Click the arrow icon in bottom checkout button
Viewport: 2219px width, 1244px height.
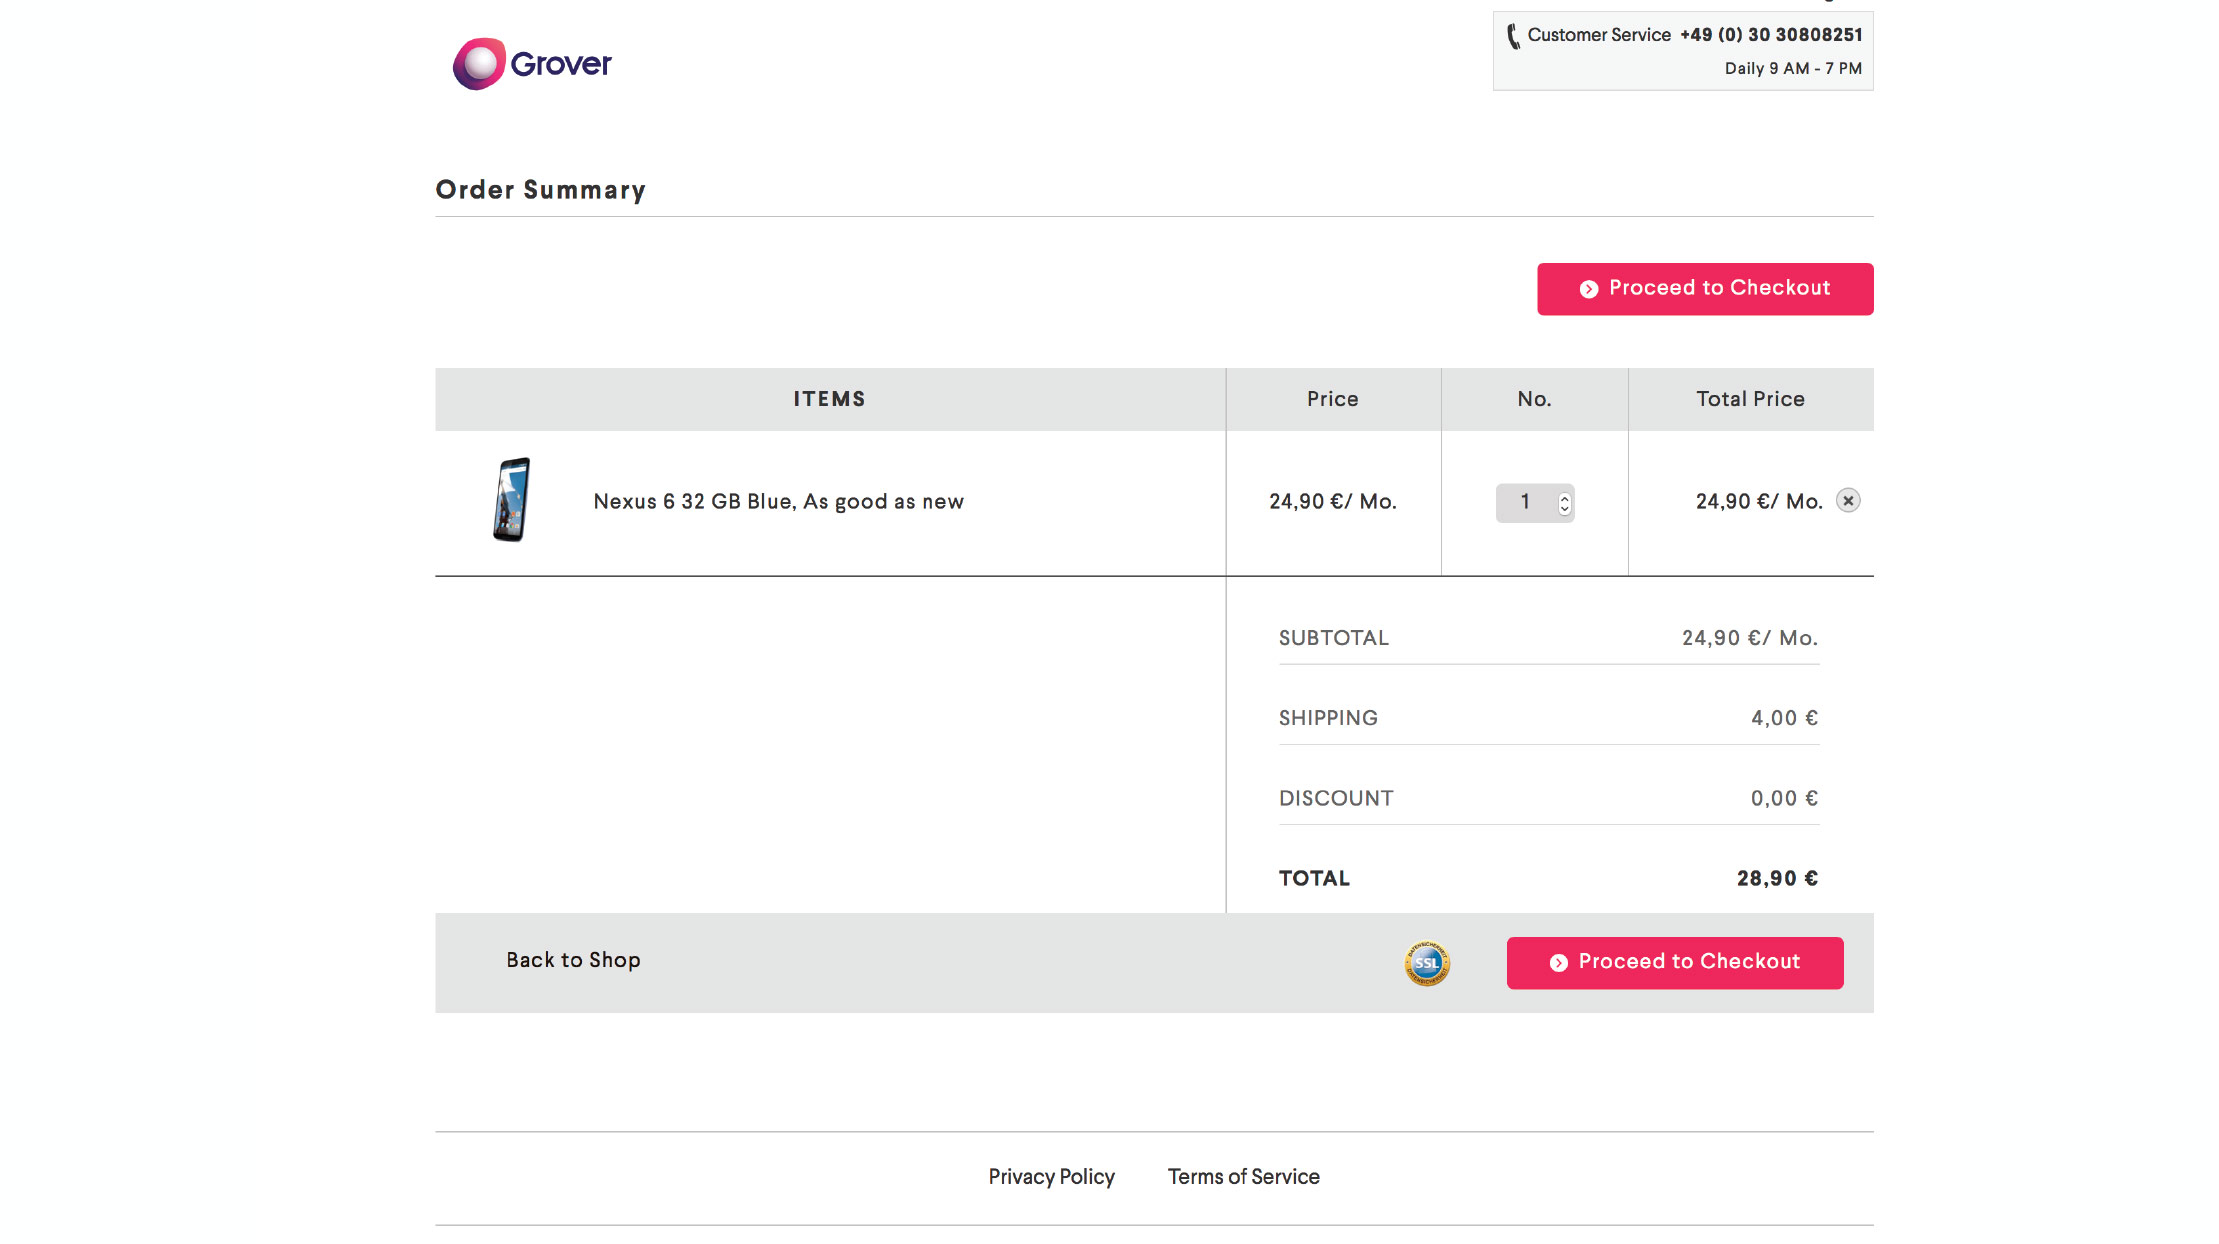point(1559,963)
